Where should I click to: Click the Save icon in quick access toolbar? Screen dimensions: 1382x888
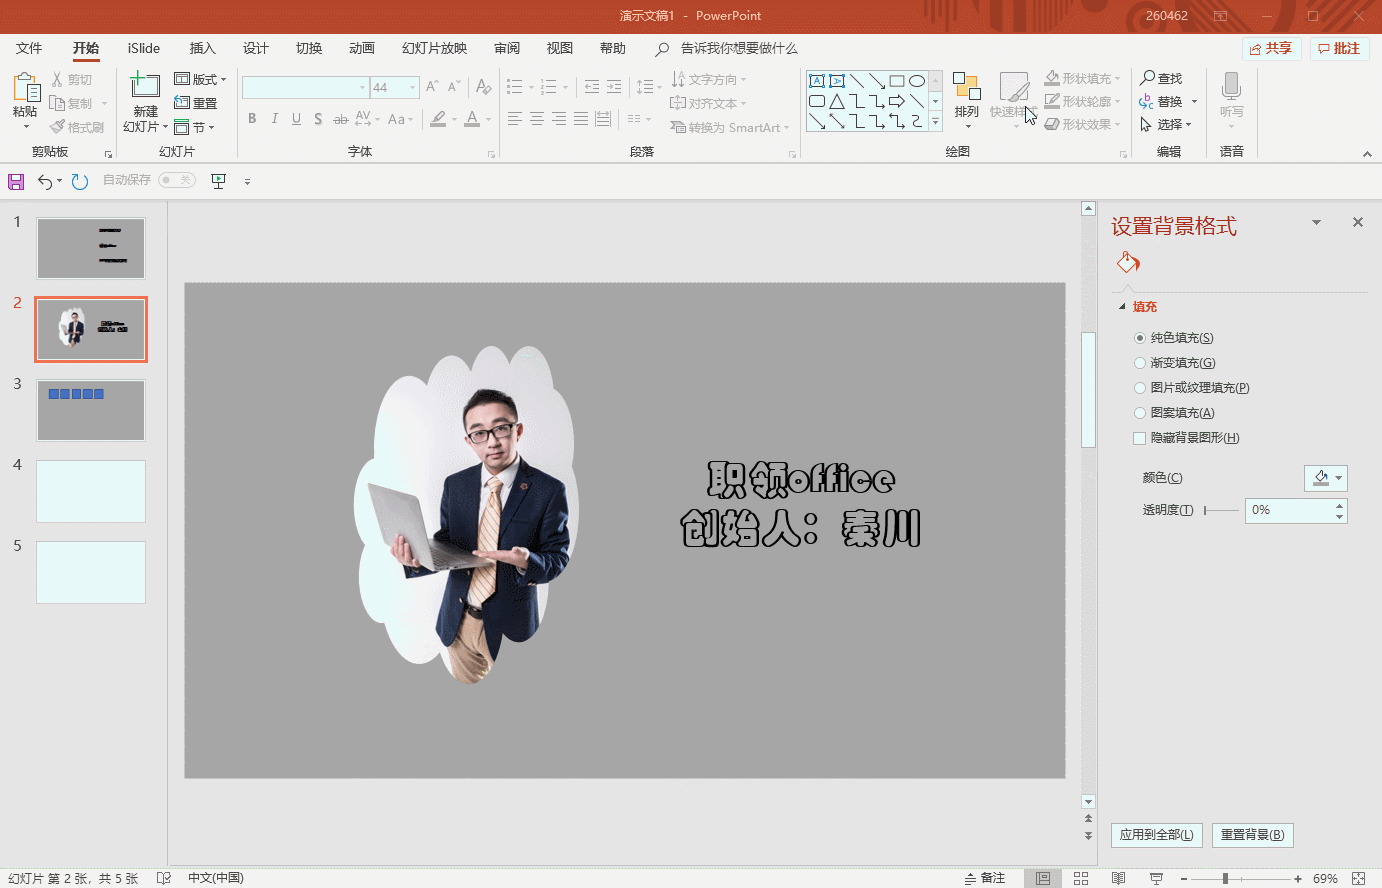pos(16,181)
